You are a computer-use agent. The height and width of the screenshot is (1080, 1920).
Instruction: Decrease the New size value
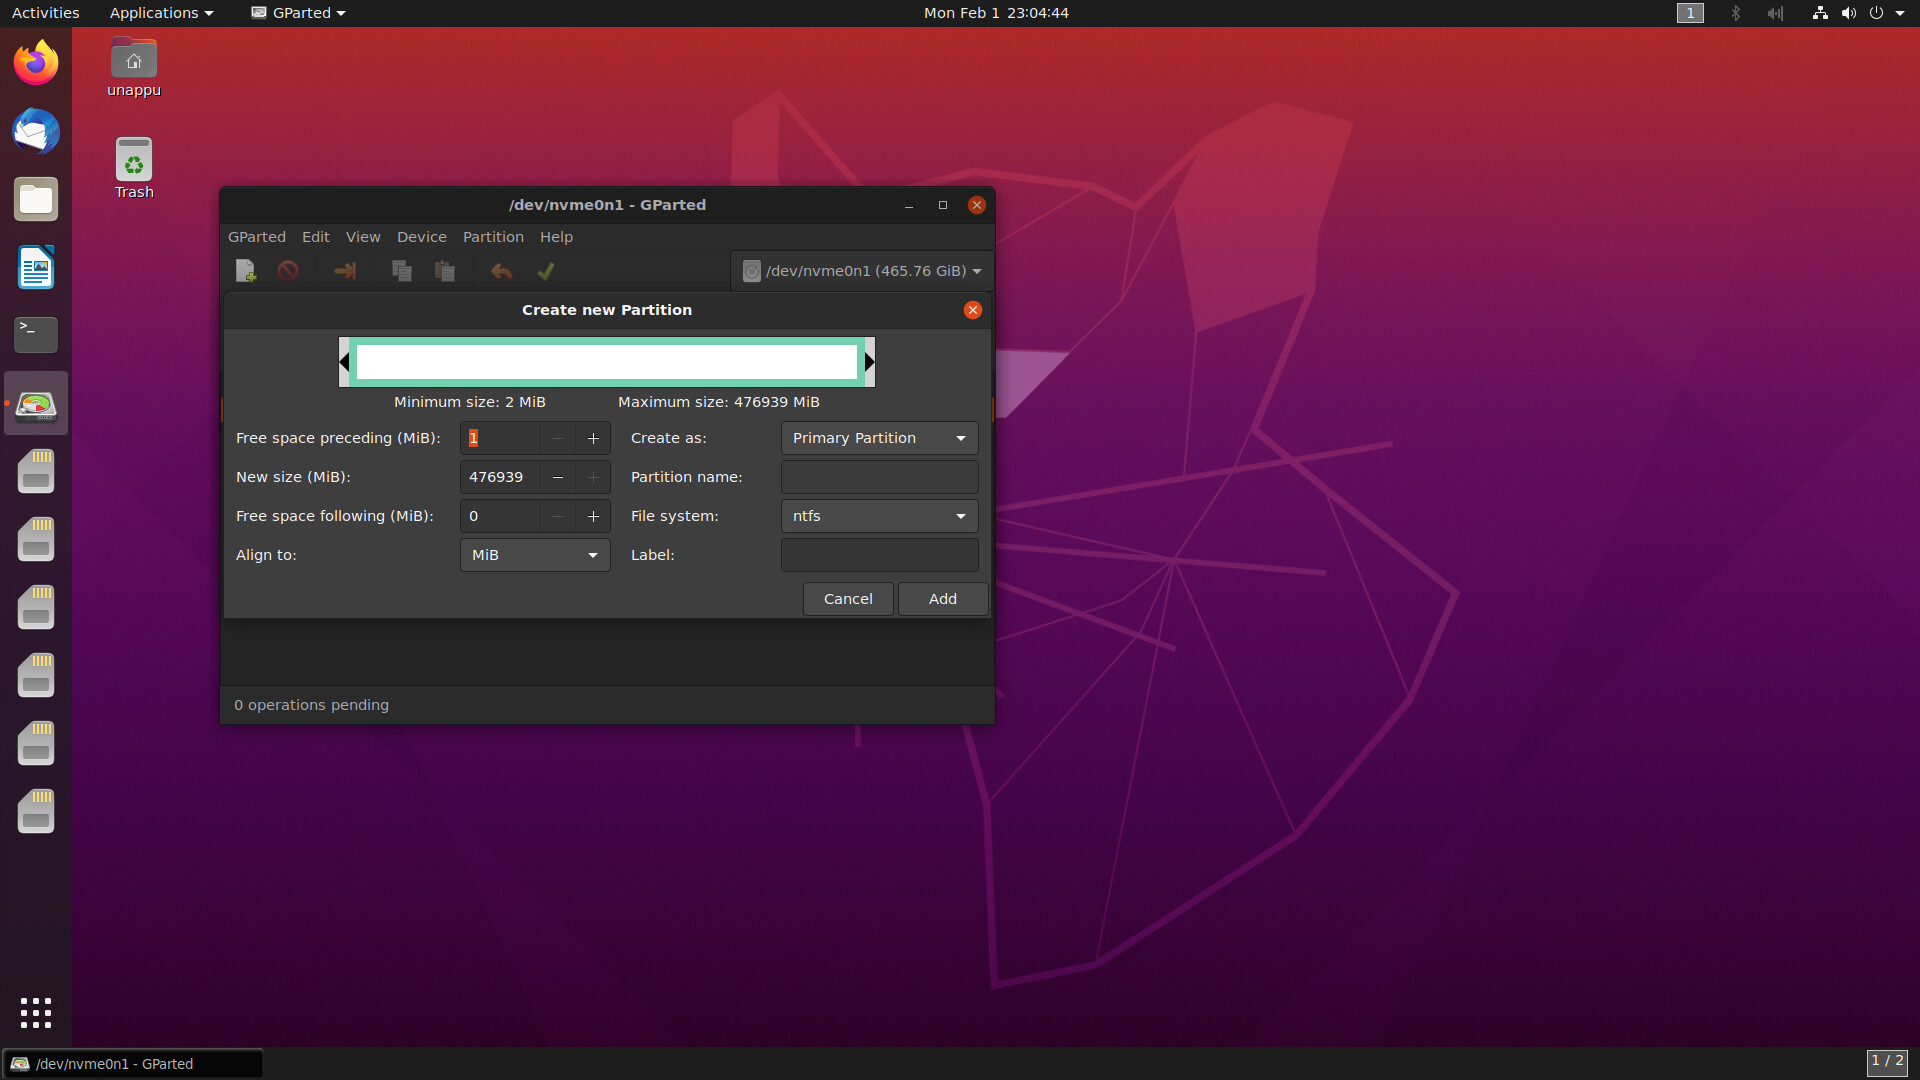click(558, 477)
